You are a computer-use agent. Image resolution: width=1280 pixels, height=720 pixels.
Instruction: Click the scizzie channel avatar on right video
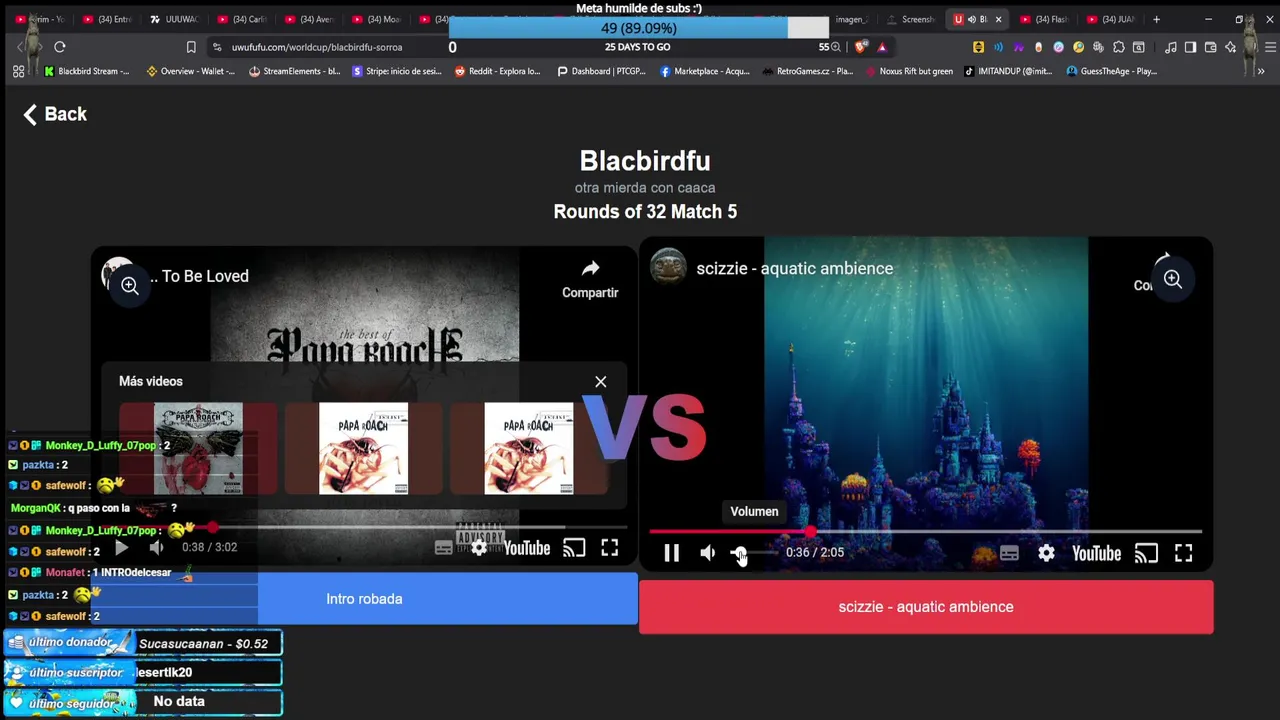pyautogui.click(x=668, y=268)
